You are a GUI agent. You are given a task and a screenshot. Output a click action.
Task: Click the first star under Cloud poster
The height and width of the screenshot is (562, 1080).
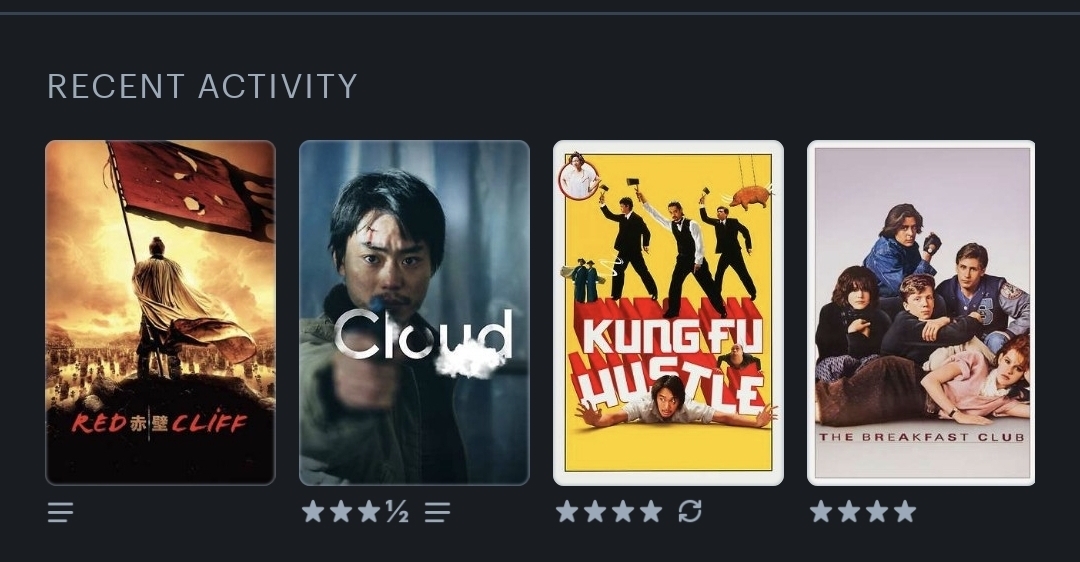tap(313, 512)
